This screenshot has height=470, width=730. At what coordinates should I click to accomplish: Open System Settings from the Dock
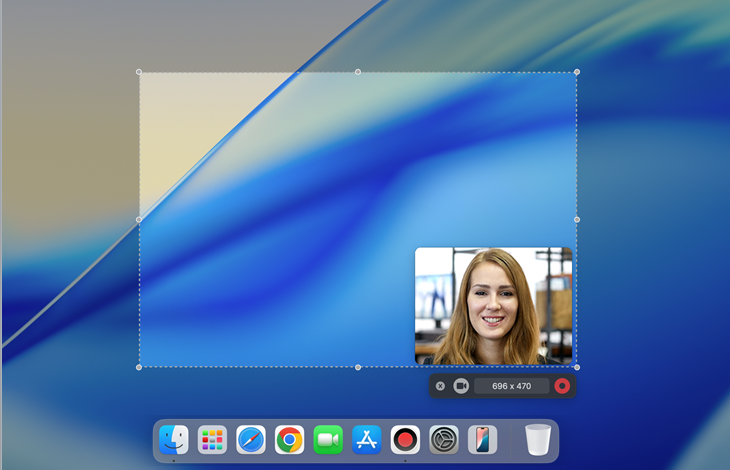444,439
